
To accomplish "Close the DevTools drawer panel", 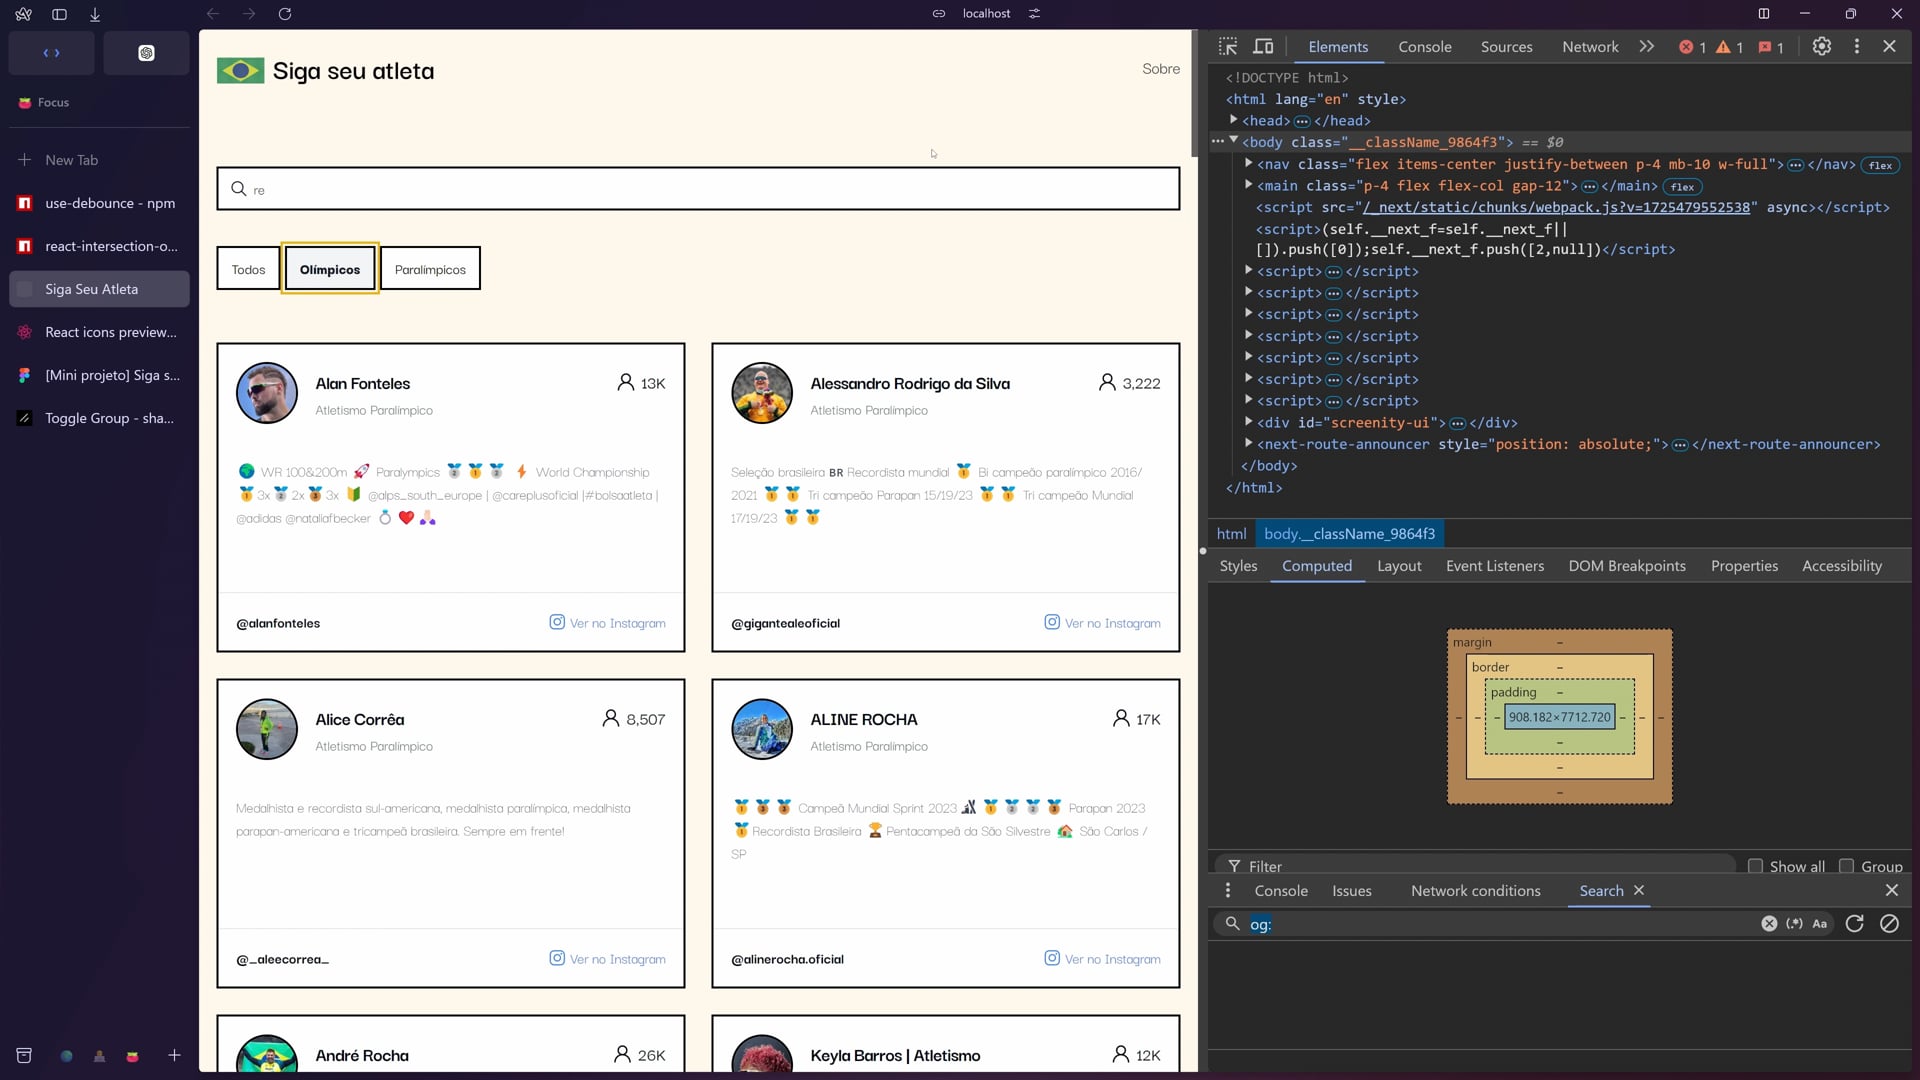I will coord(1892,890).
